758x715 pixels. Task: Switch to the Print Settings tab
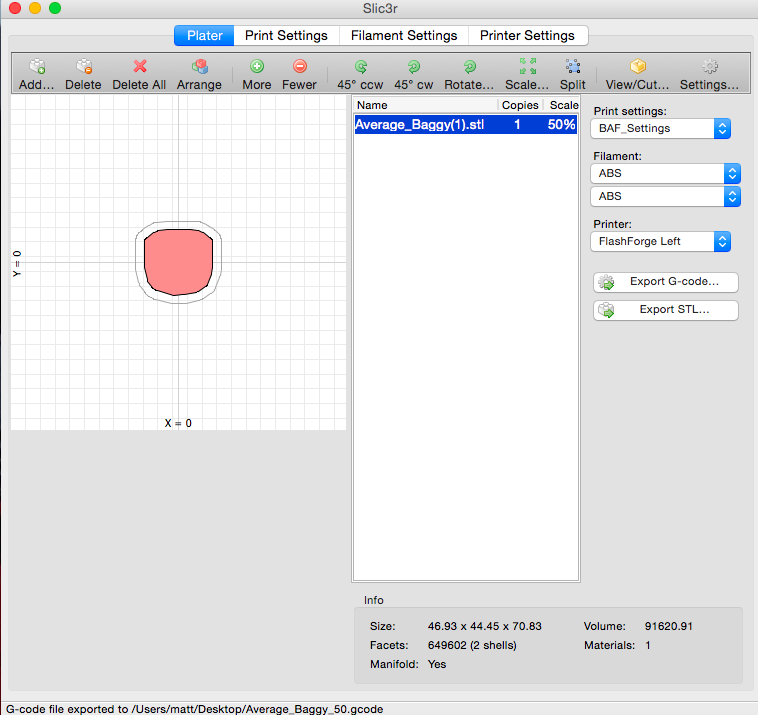click(286, 35)
